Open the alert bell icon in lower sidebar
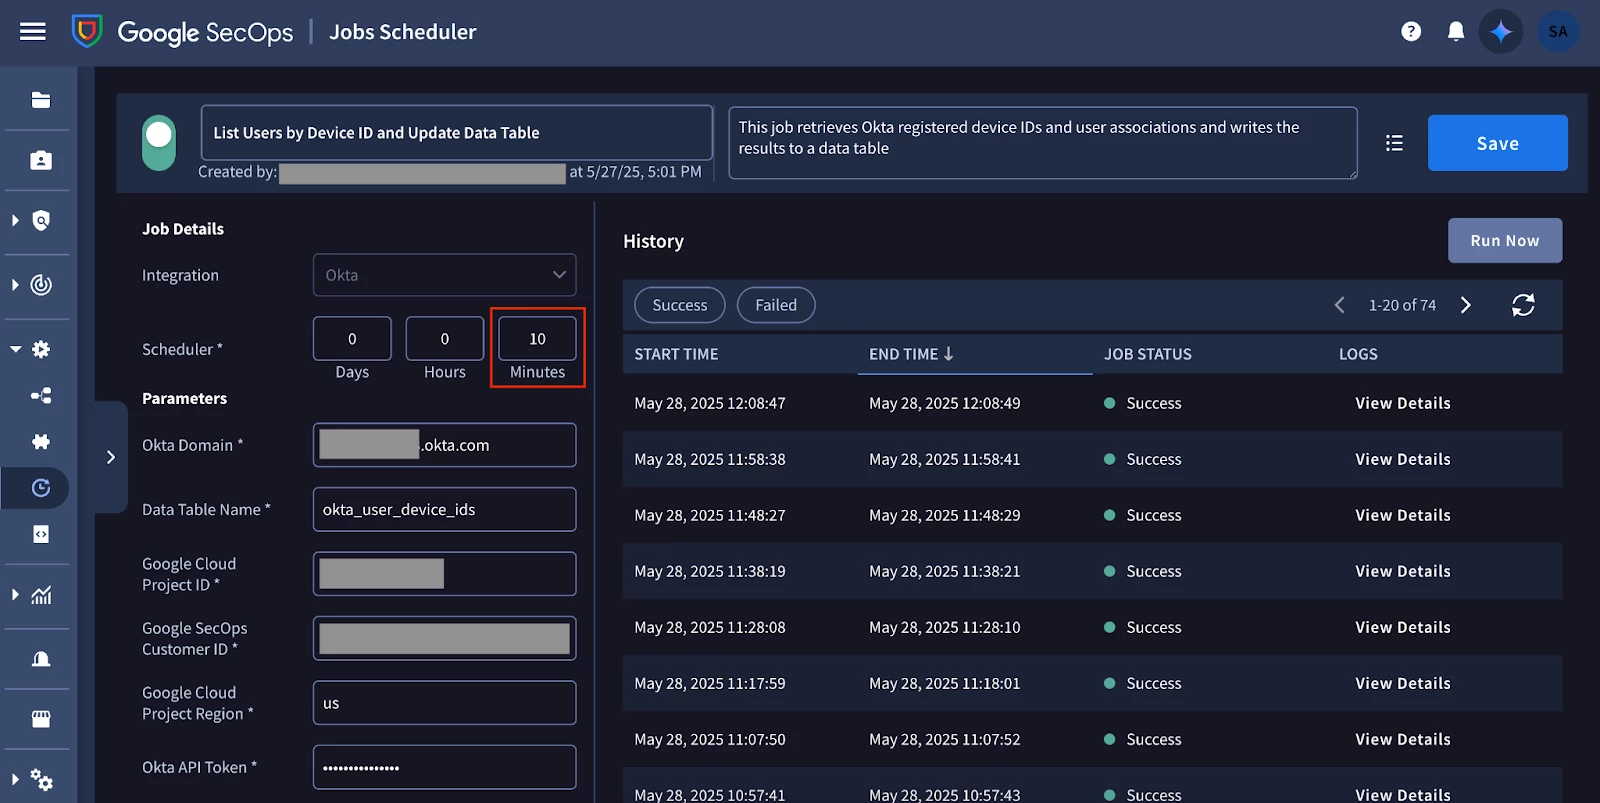 point(41,659)
